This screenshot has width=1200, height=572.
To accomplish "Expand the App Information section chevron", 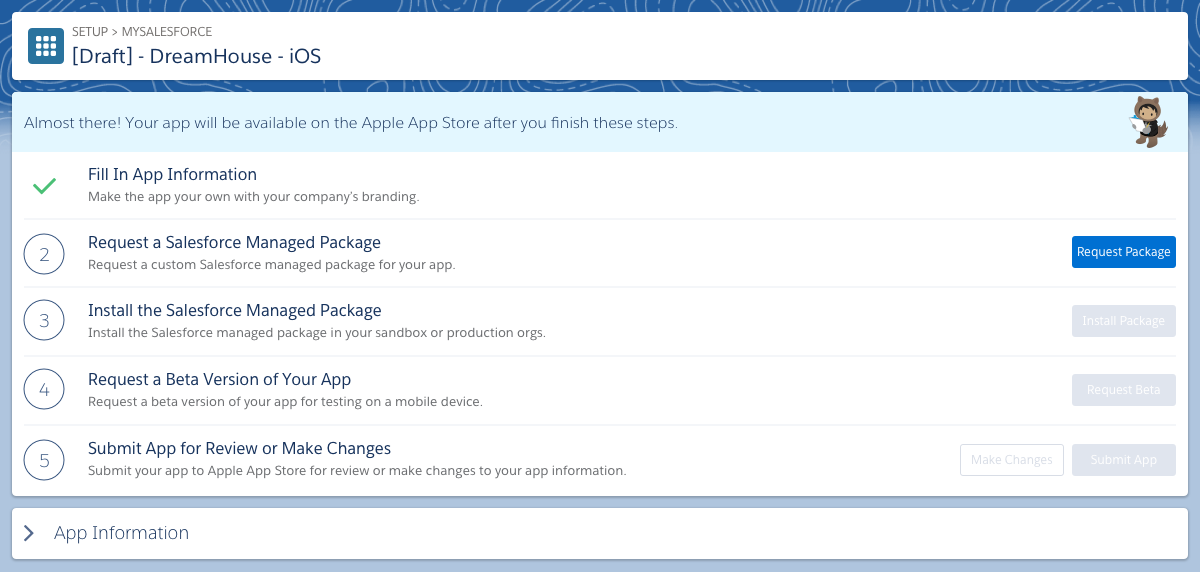I will click(x=29, y=533).
